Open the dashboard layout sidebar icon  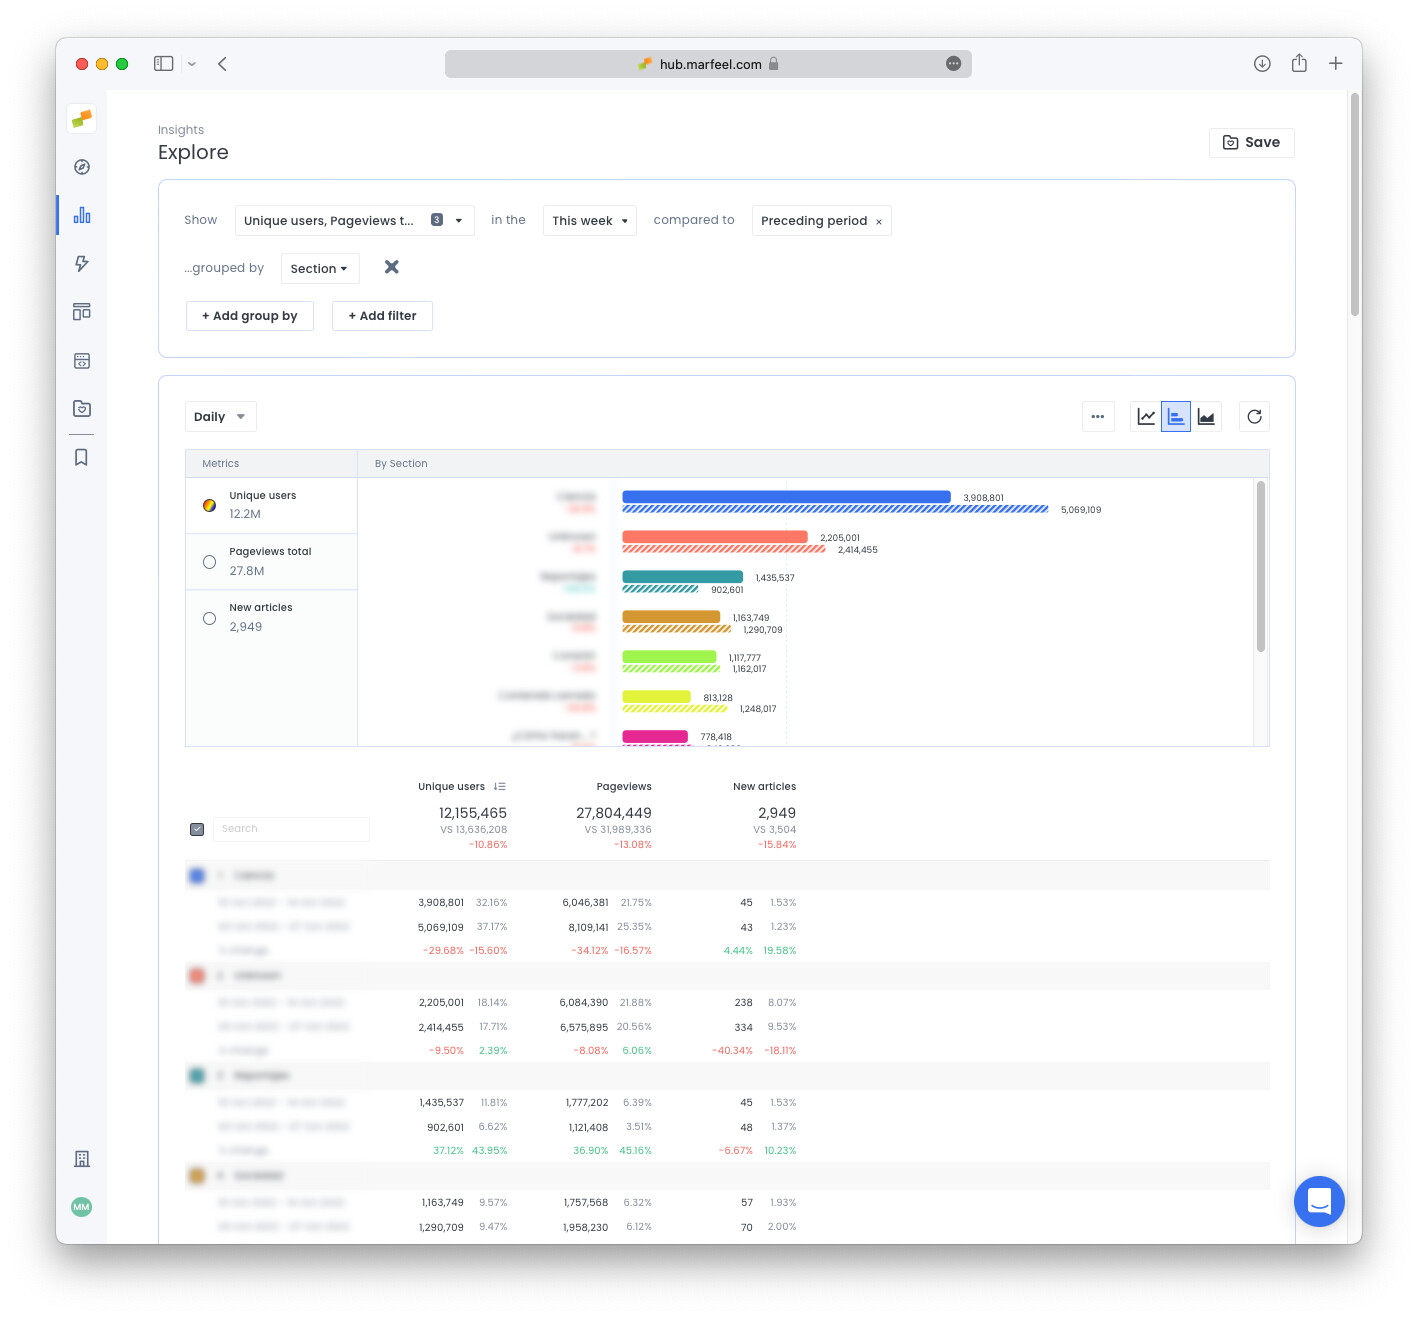pyautogui.click(x=82, y=312)
